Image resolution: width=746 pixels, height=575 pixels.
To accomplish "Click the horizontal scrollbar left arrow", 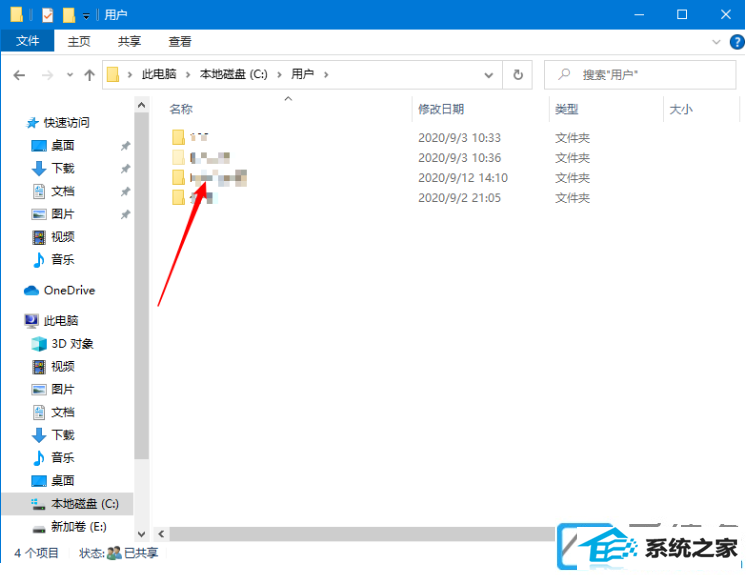I will (x=161, y=534).
